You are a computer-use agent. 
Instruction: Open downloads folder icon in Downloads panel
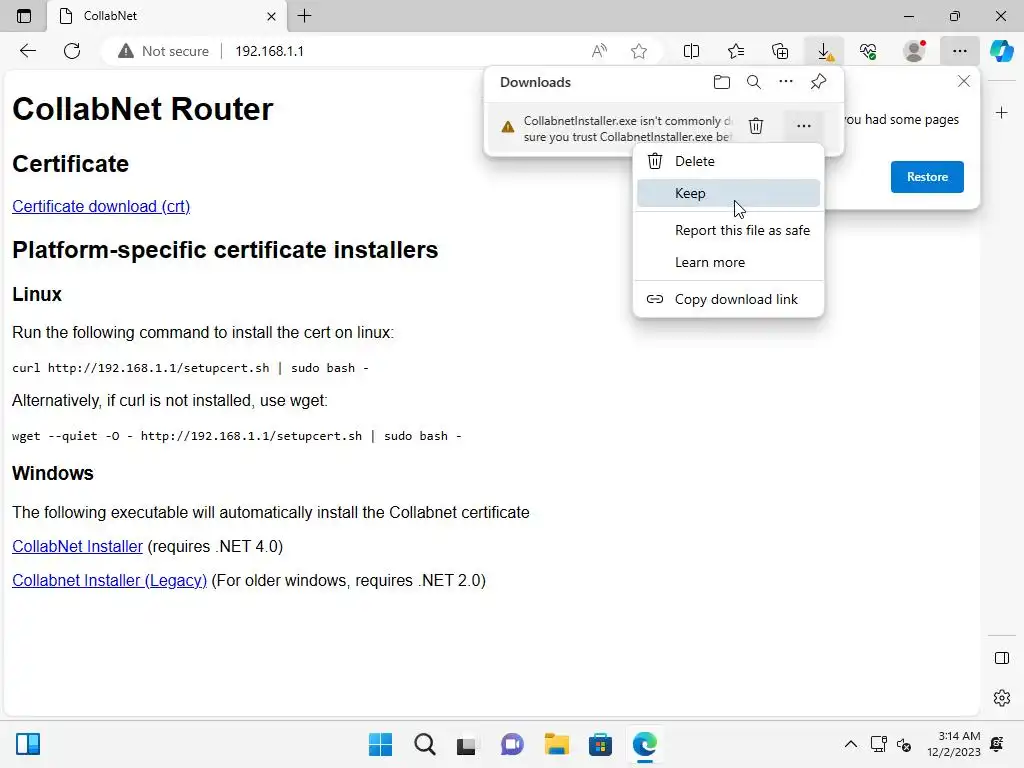(722, 82)
